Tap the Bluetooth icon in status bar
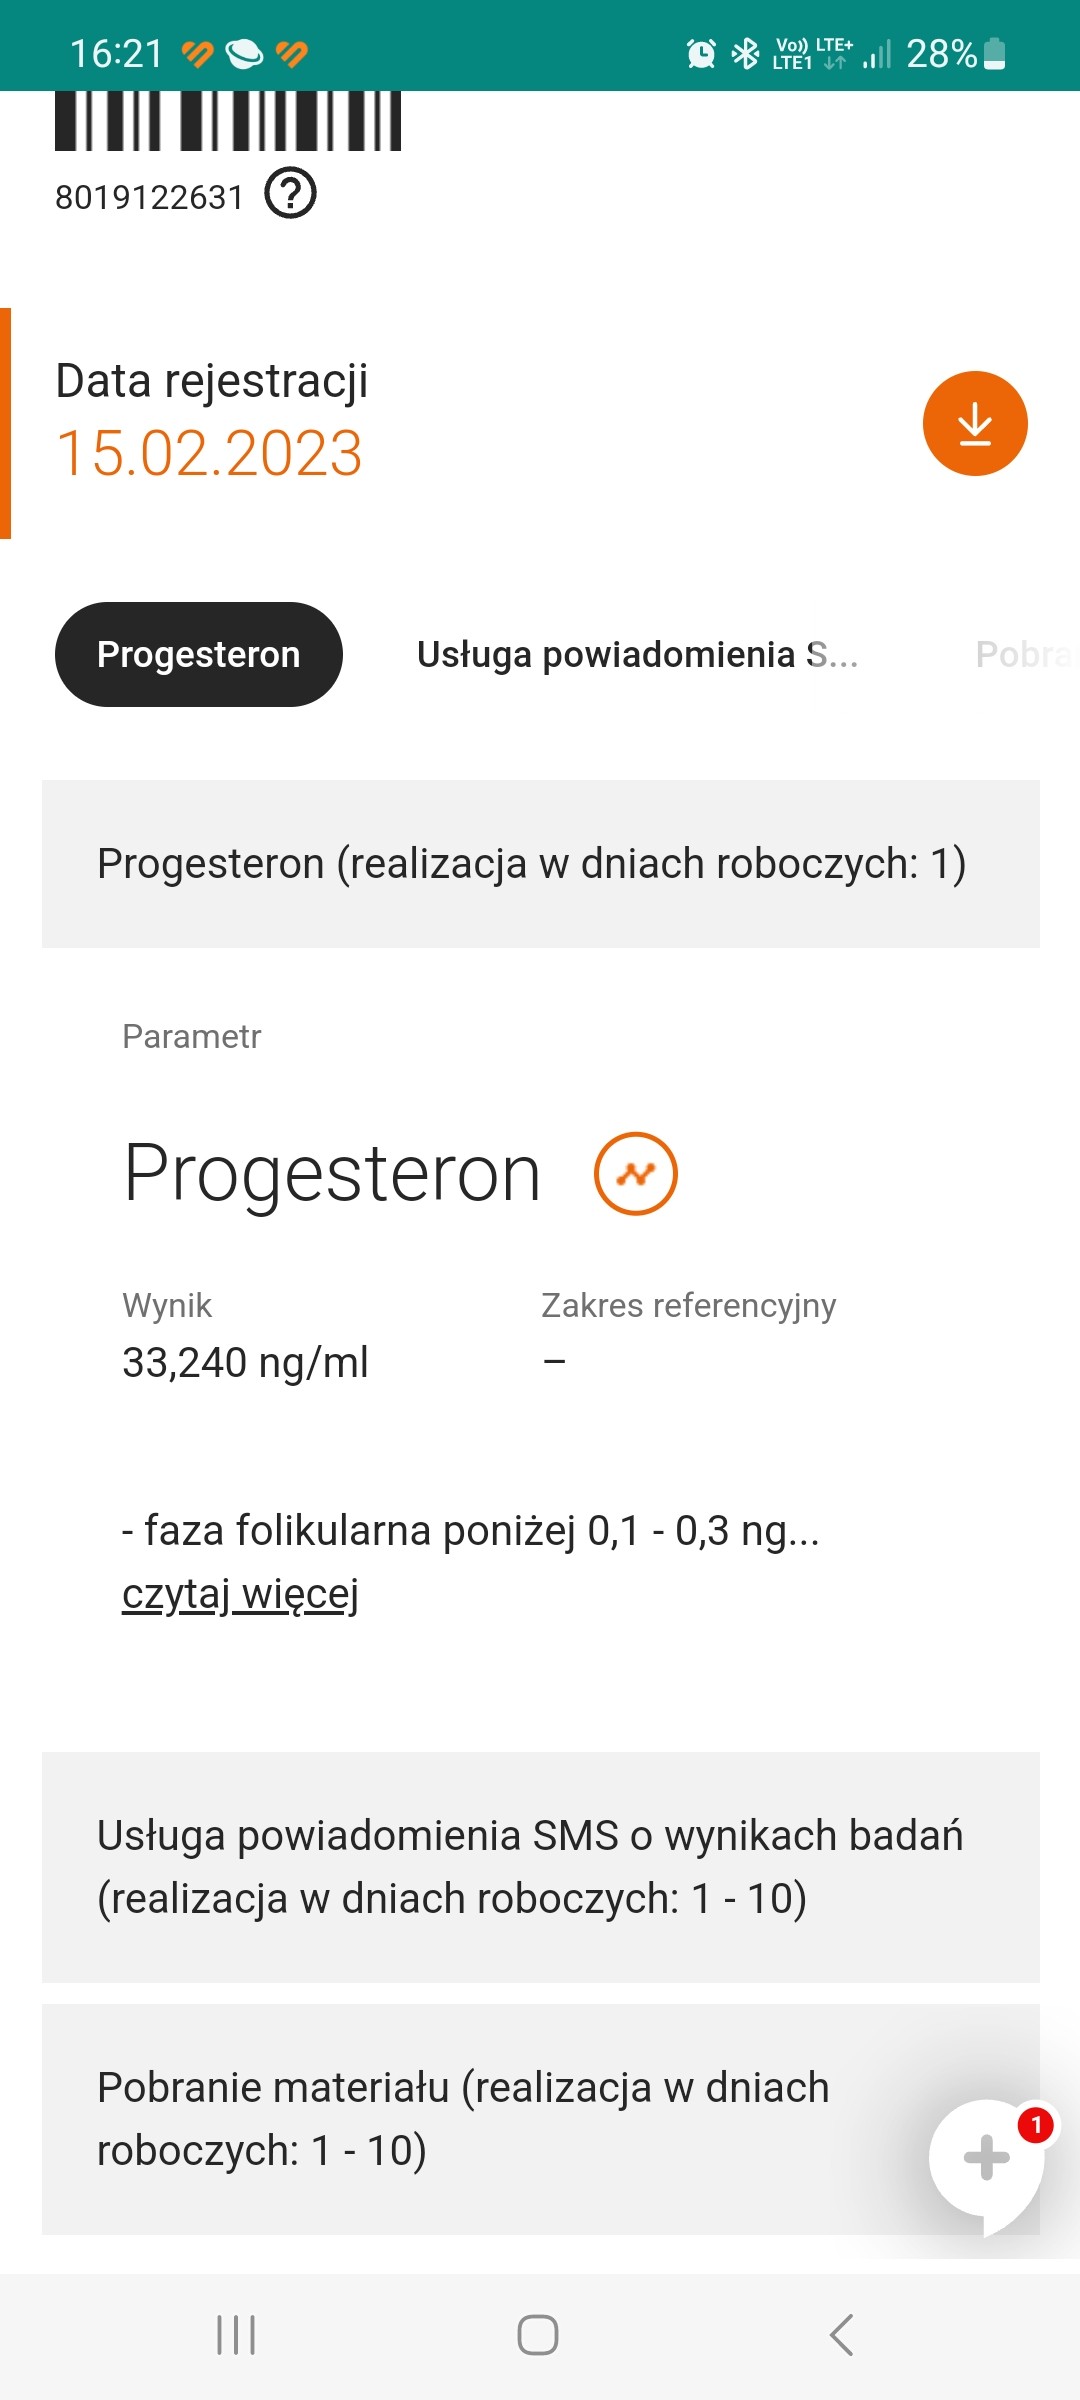Viewport: 1080px width, 2400px height. (745, 53)
